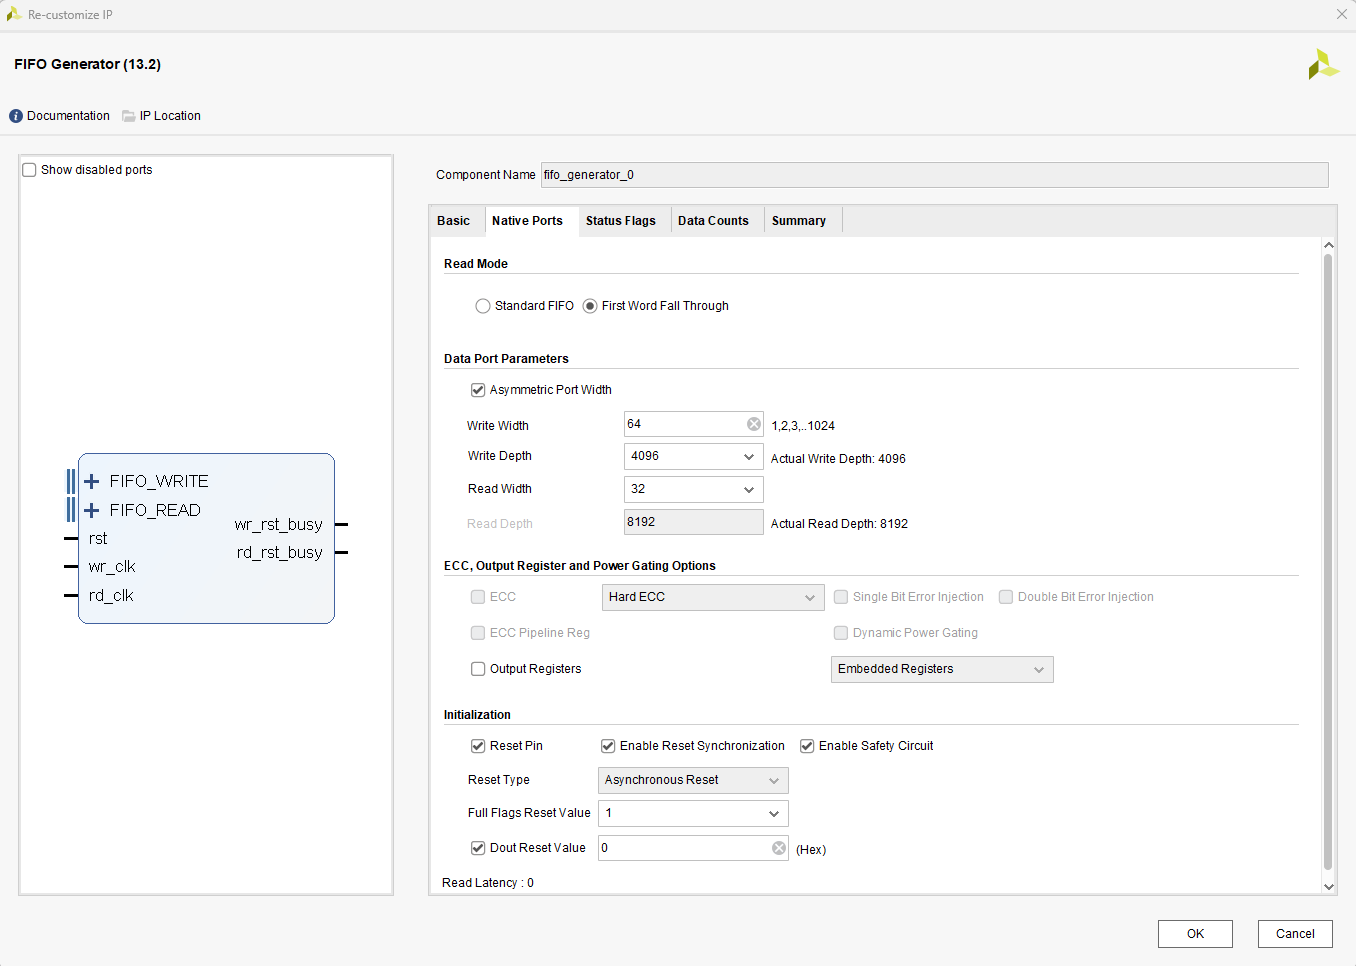Select the Standard FIFO read mode
The width and height of the screenshot is (1356, 966).
pos(483,306)
